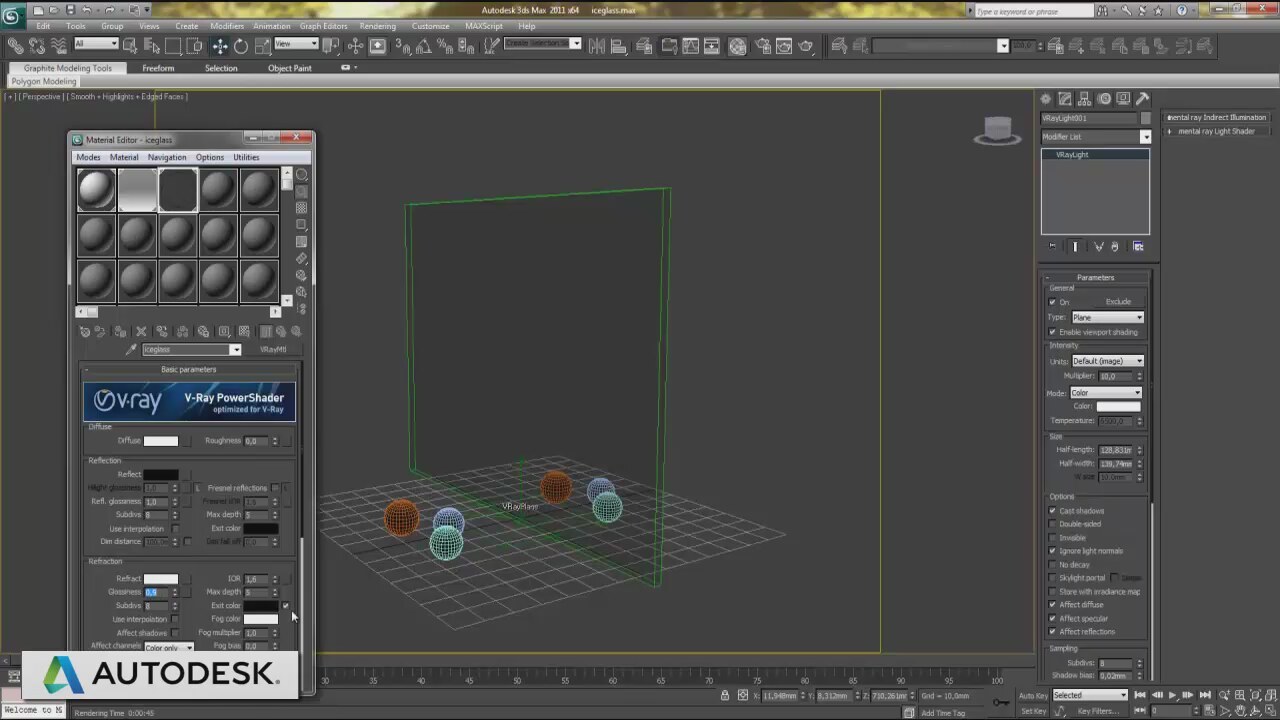Toggle Enable viewport shading checkbox

1052,332
